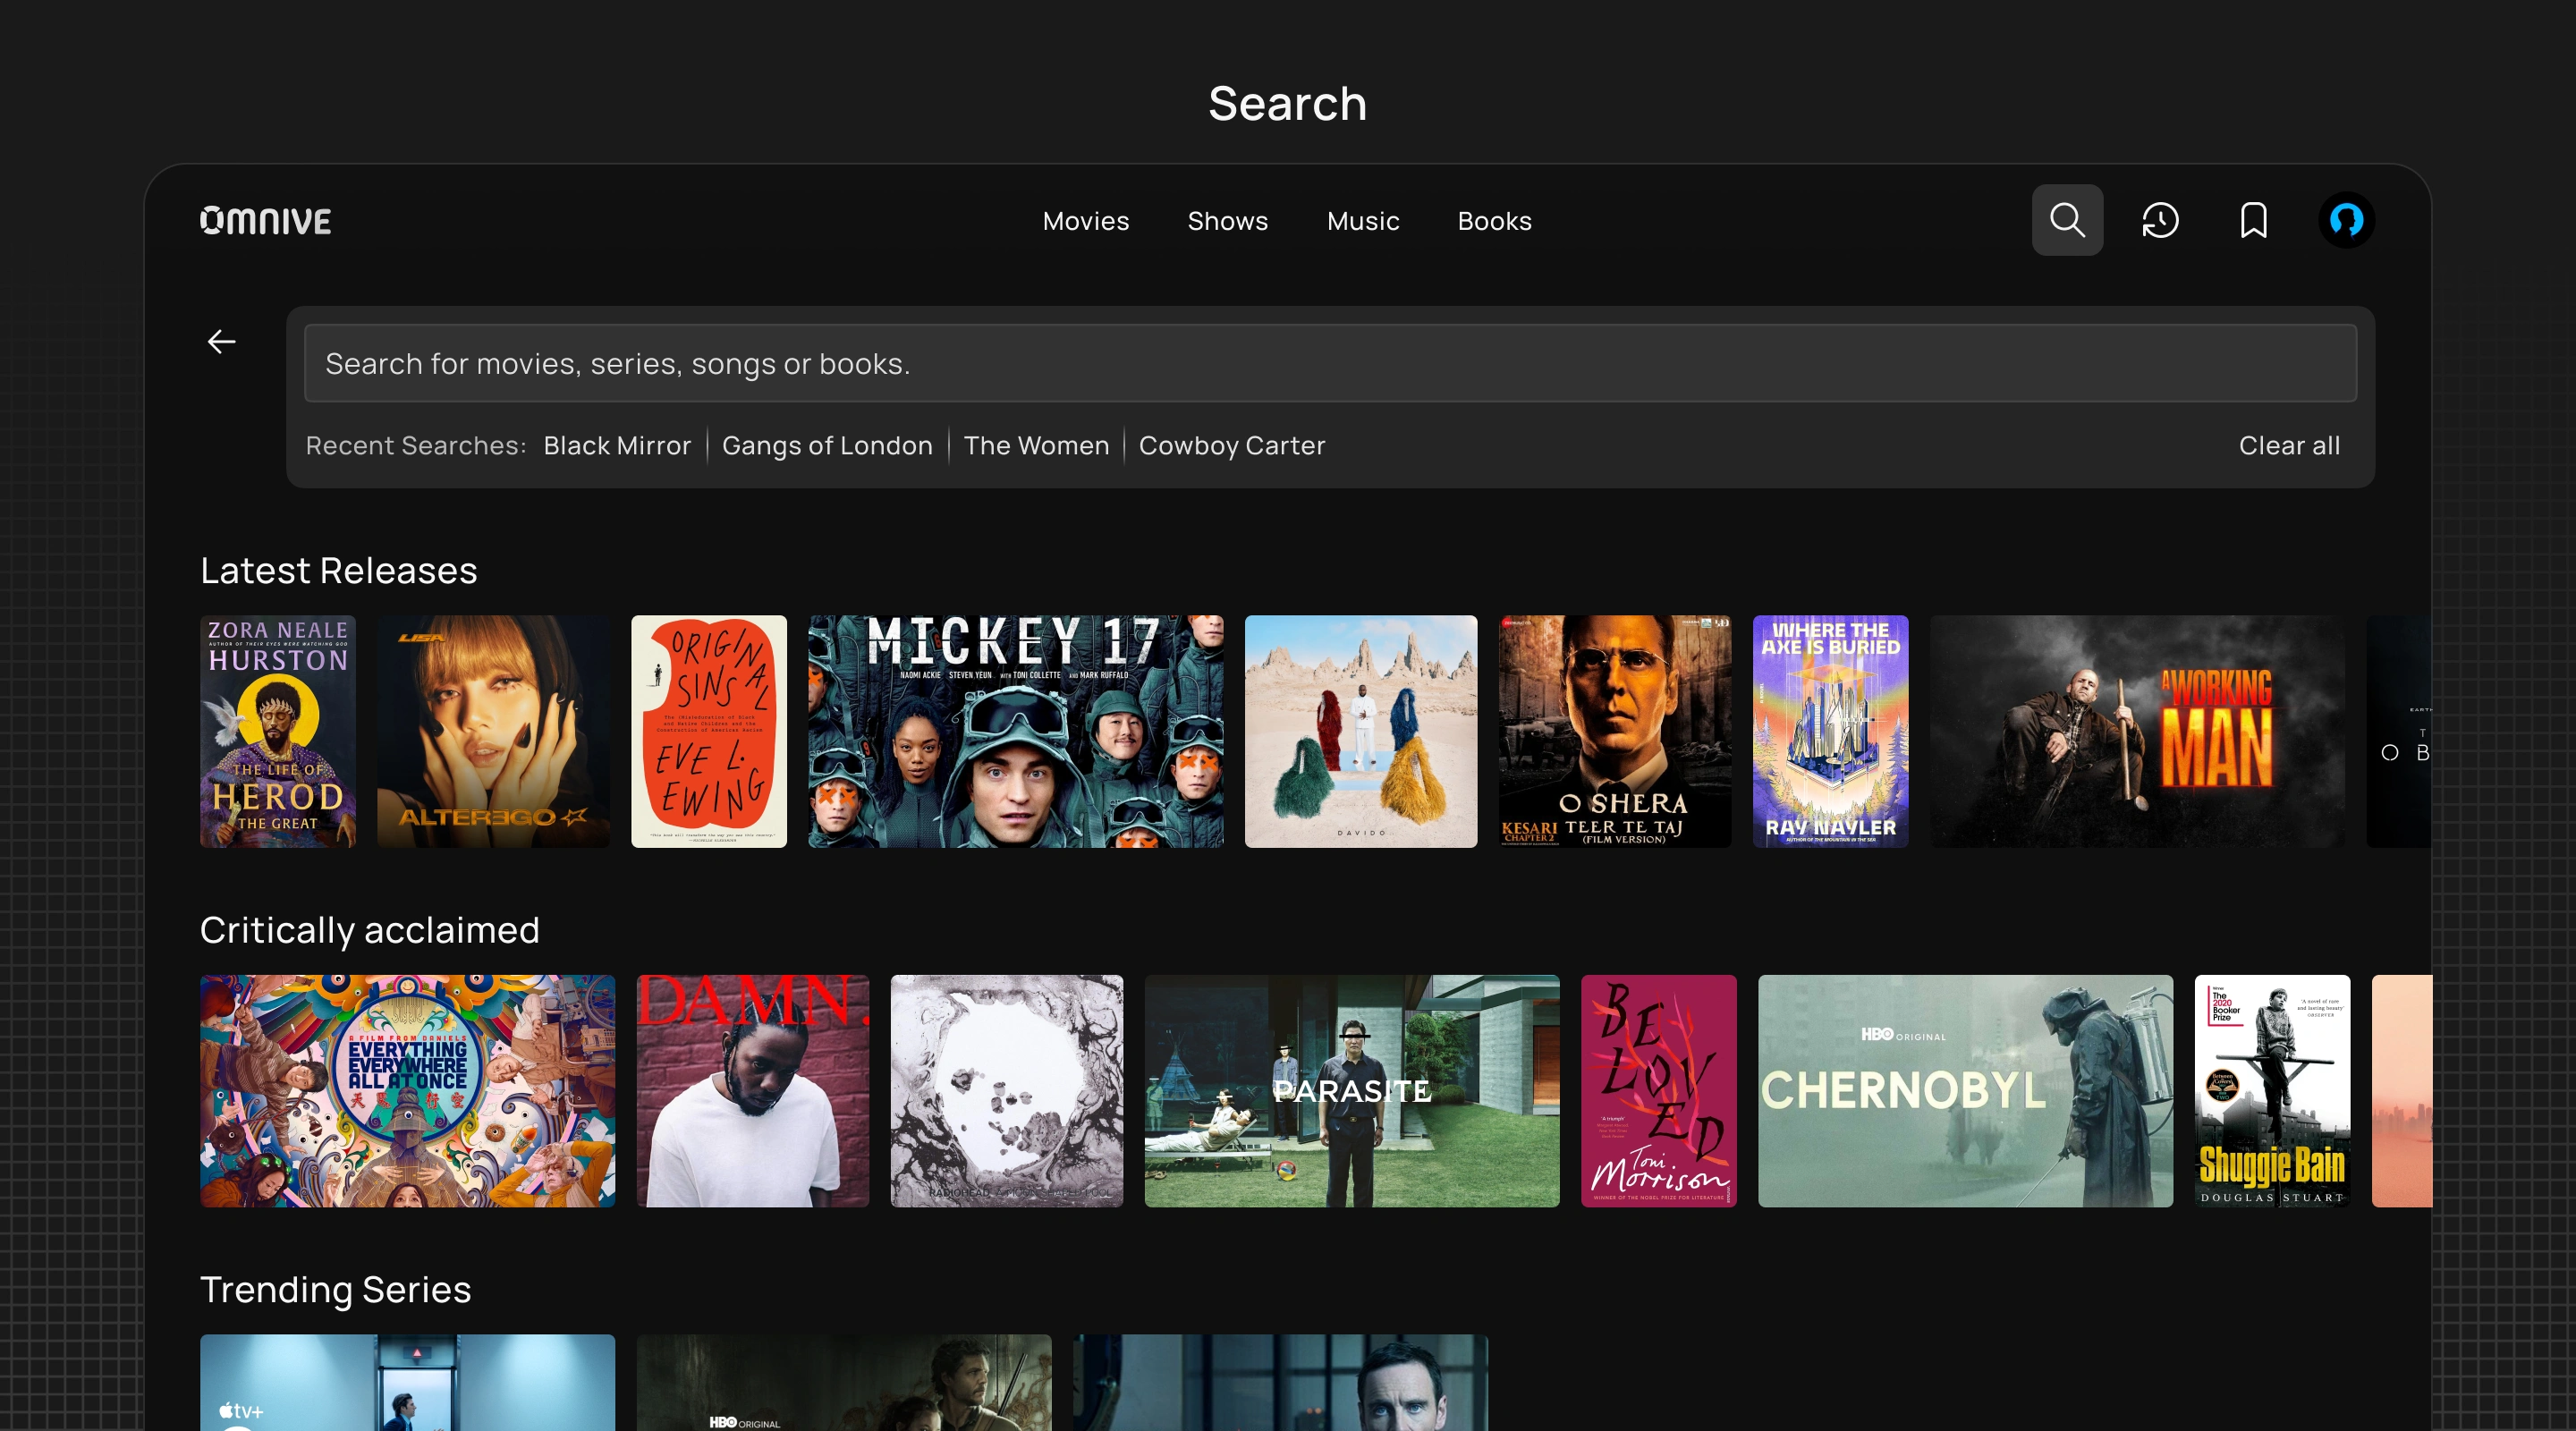Switch to the Music section
The width and height of the screenshot is (2576, 1431).
point(1362,221)
